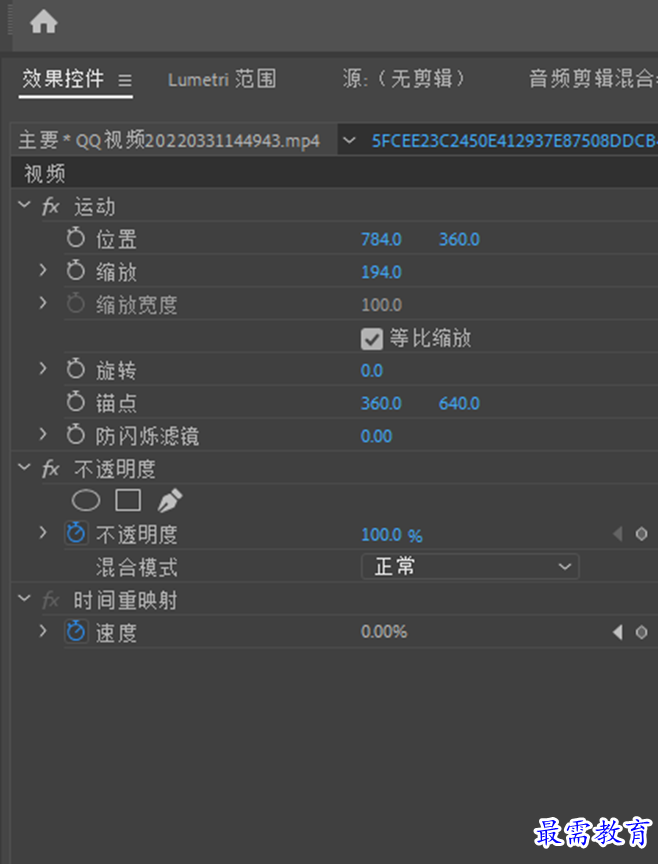Toggle animation stopwatch for 速度
658x864 pixels.
click(x=76, y=631)
